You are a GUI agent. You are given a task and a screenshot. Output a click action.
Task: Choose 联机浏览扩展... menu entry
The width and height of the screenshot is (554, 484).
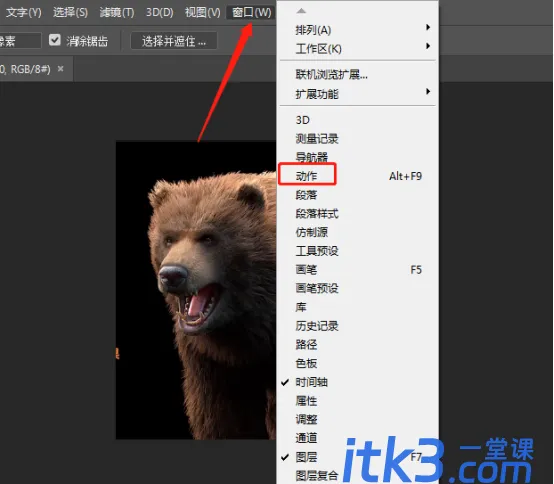[358, 75]
